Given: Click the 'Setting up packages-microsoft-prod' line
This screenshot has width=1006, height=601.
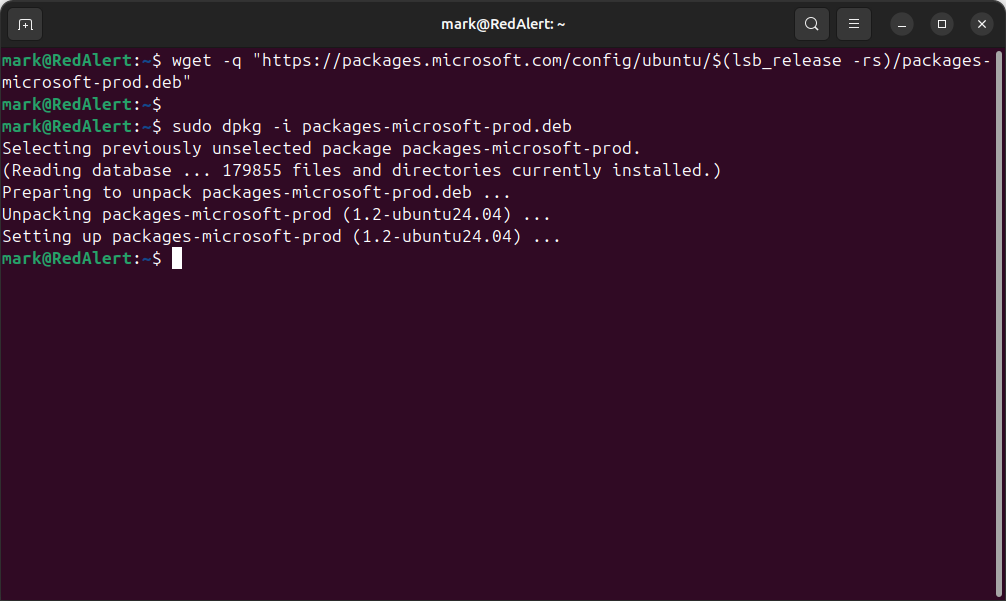Looking at the screenshot, I should pos(281,237).
